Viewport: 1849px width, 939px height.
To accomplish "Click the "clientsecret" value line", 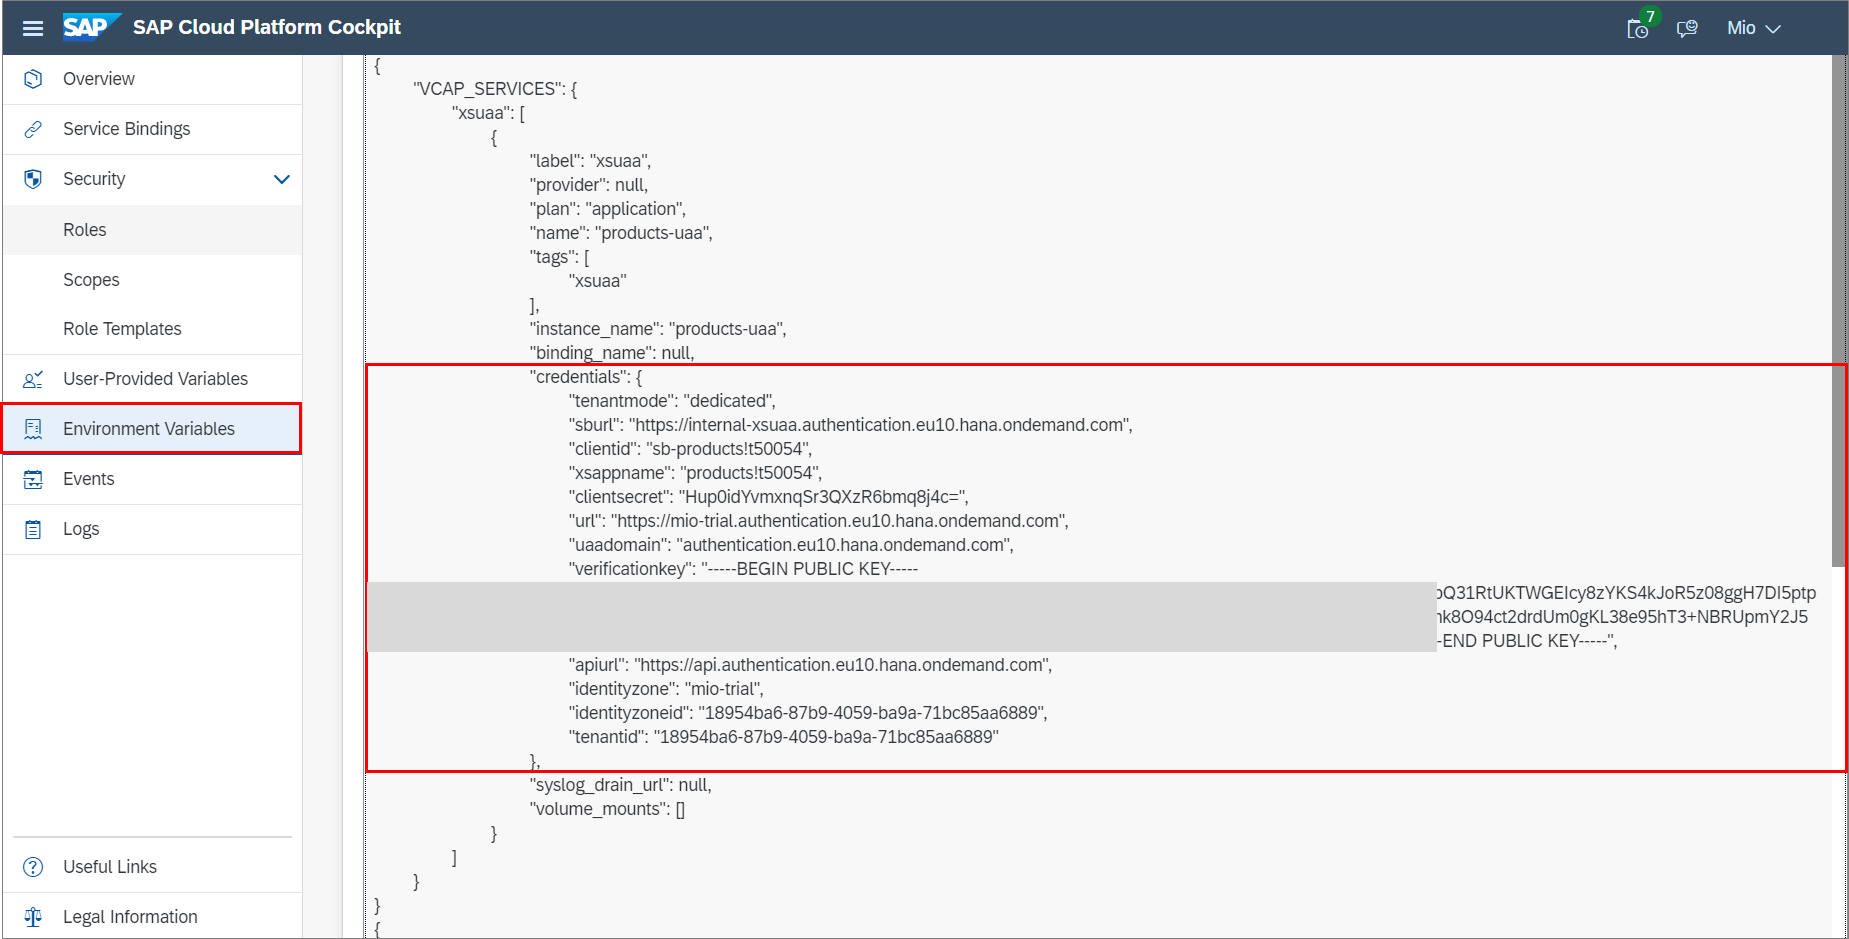I will tap(769, 497).
